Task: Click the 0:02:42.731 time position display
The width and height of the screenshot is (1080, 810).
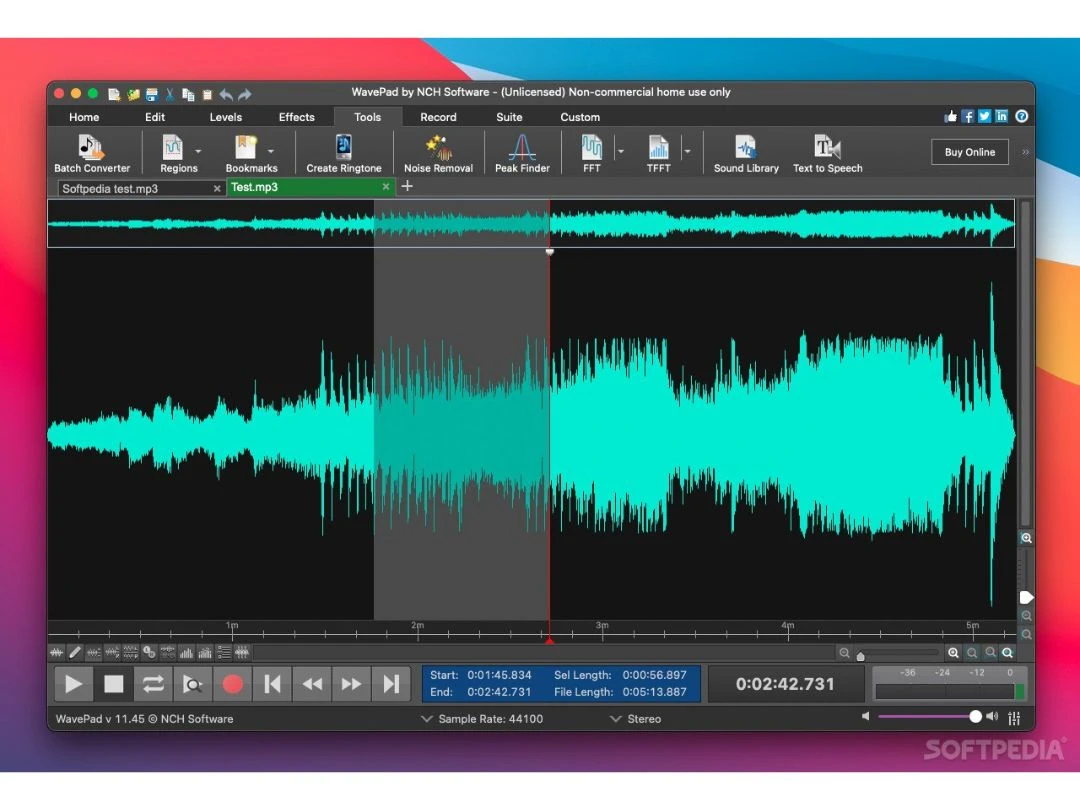Action: pos(785,684)
